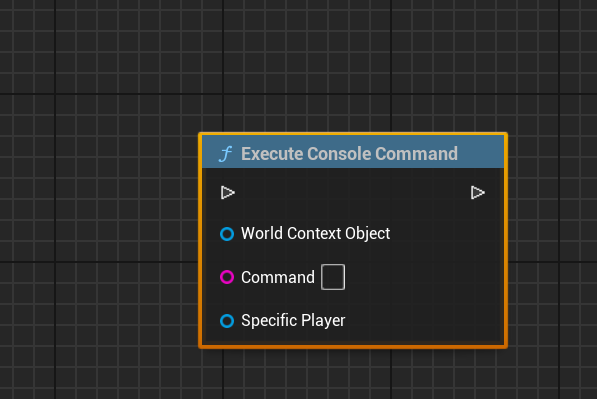Viewport: 597px width, 399px height.
Task: Click the Specific Player label
Action: [293, 321]
